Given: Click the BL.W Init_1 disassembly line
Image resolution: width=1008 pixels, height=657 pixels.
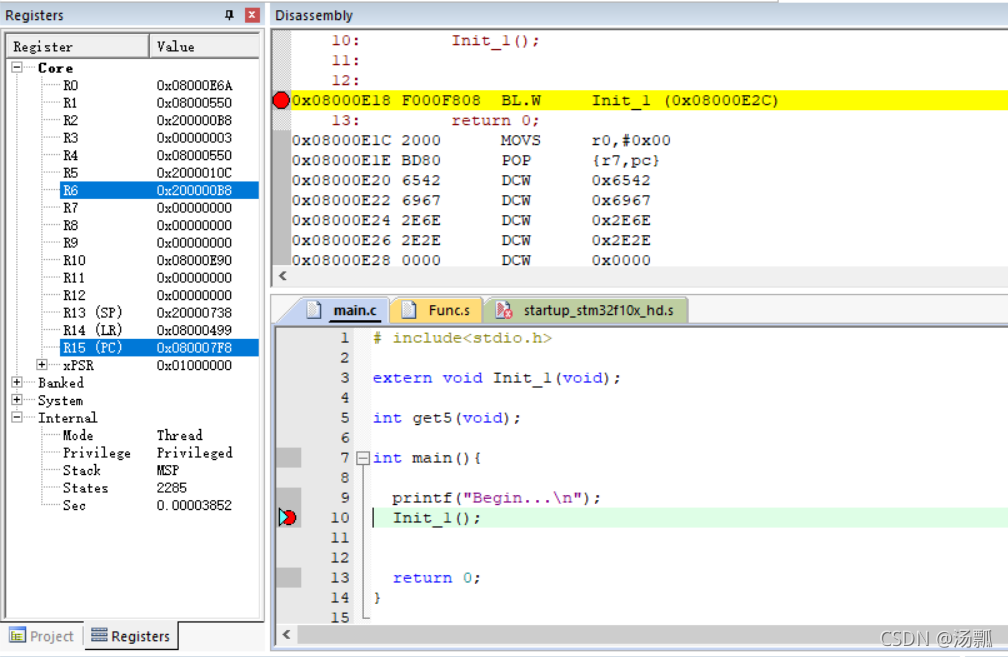Looking at the screenshot, I should point(649,100).
